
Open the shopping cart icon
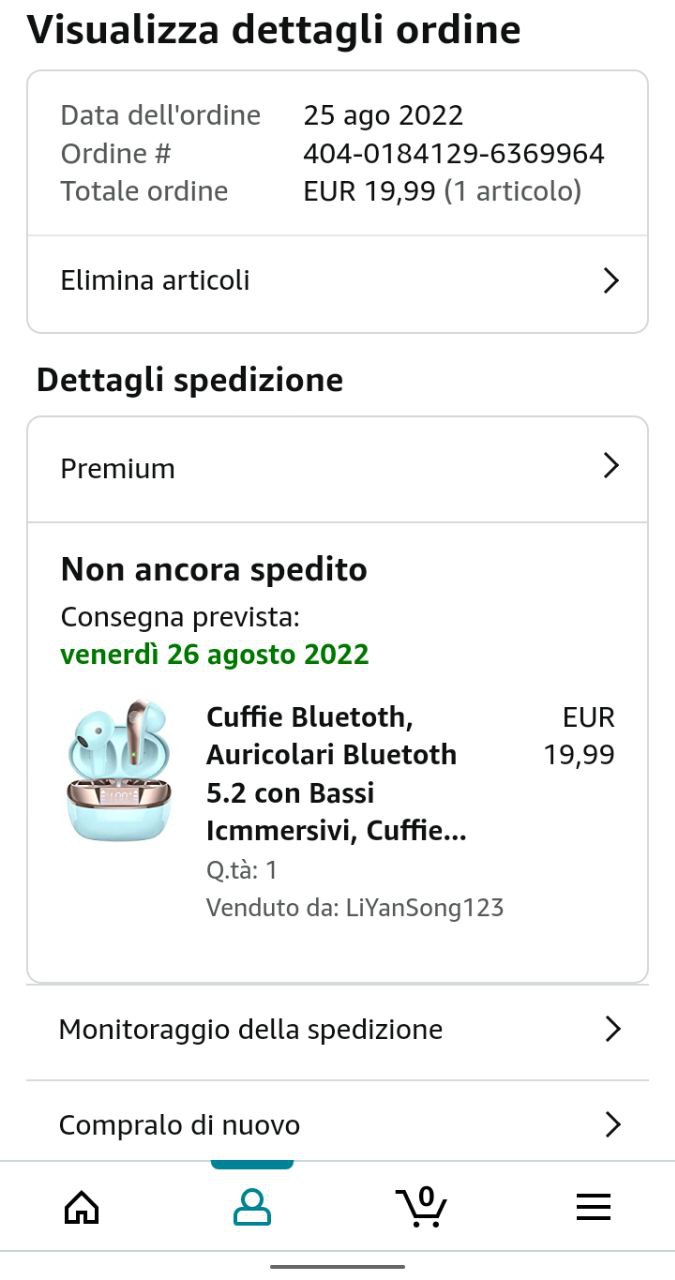pos(421,1206)
